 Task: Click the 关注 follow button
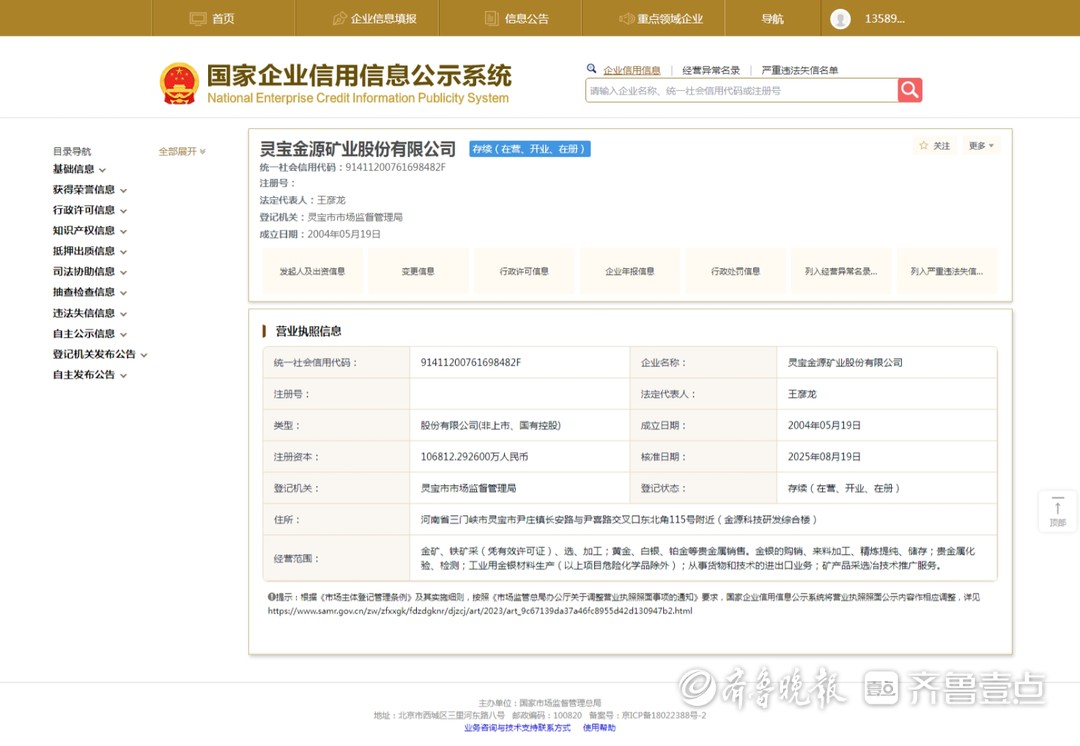(935, 146)
